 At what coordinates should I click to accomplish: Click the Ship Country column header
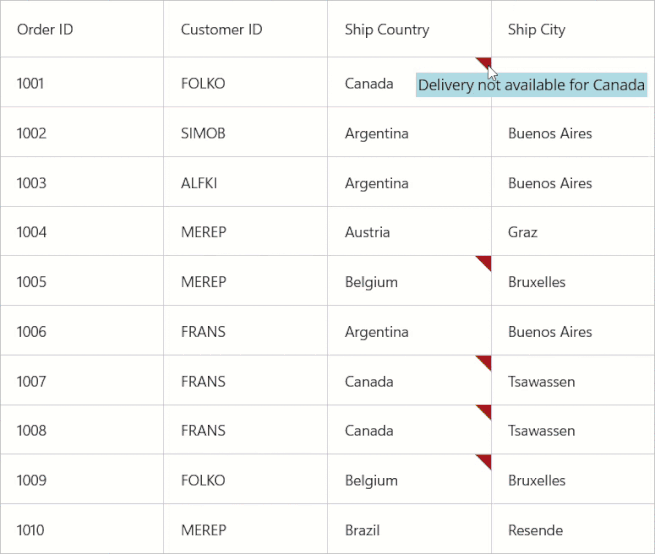click(387, 29)
